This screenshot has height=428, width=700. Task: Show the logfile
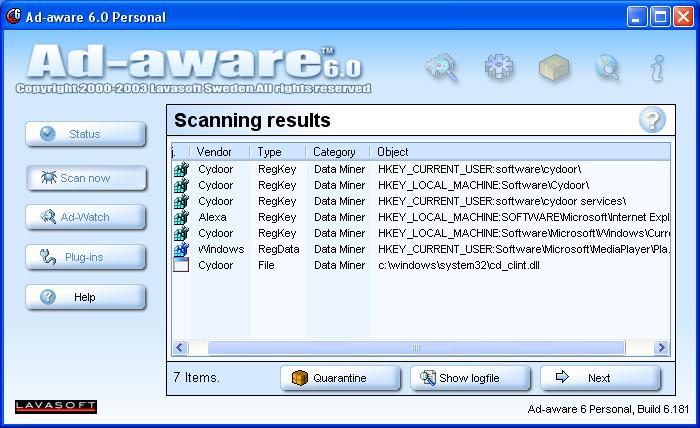click(x=470, y=378)
